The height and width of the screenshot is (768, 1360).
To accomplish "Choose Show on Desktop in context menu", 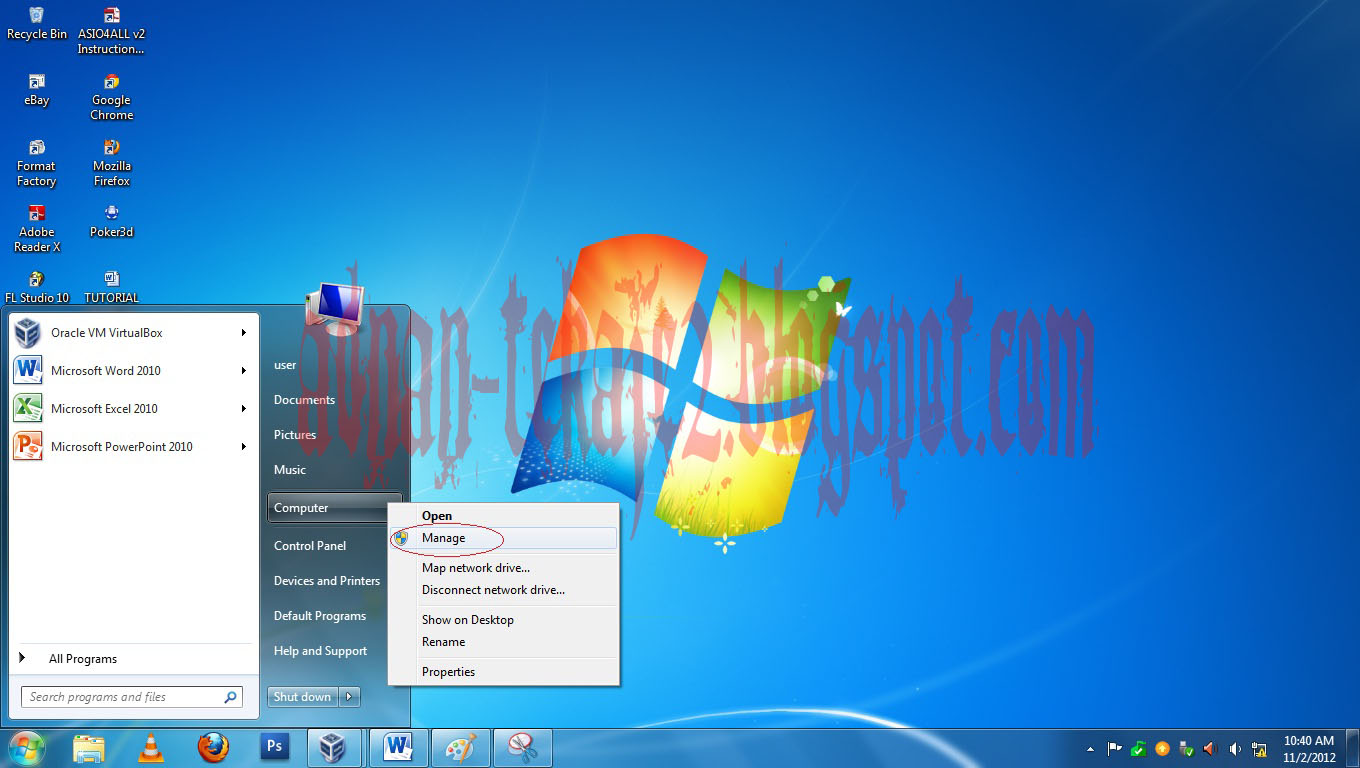I will click(x=504, y=620).
